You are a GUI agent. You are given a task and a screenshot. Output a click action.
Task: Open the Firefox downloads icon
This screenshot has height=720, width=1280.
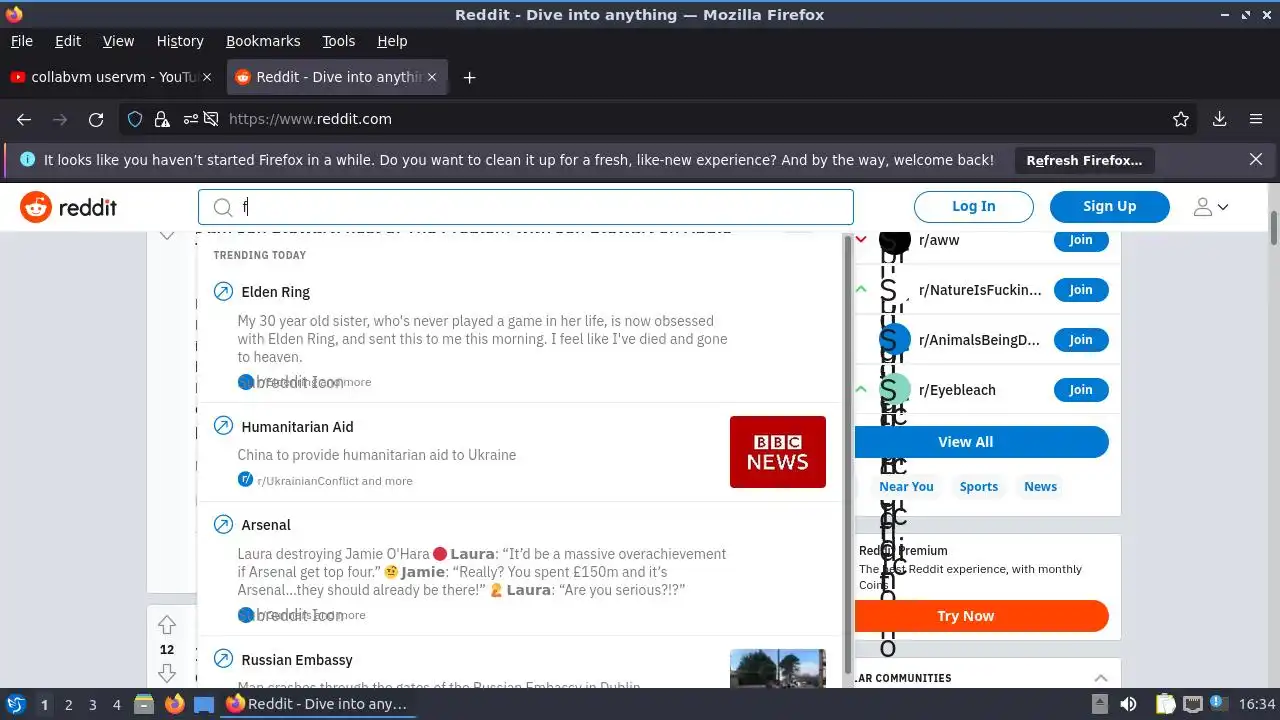[x=1219, y=119]
